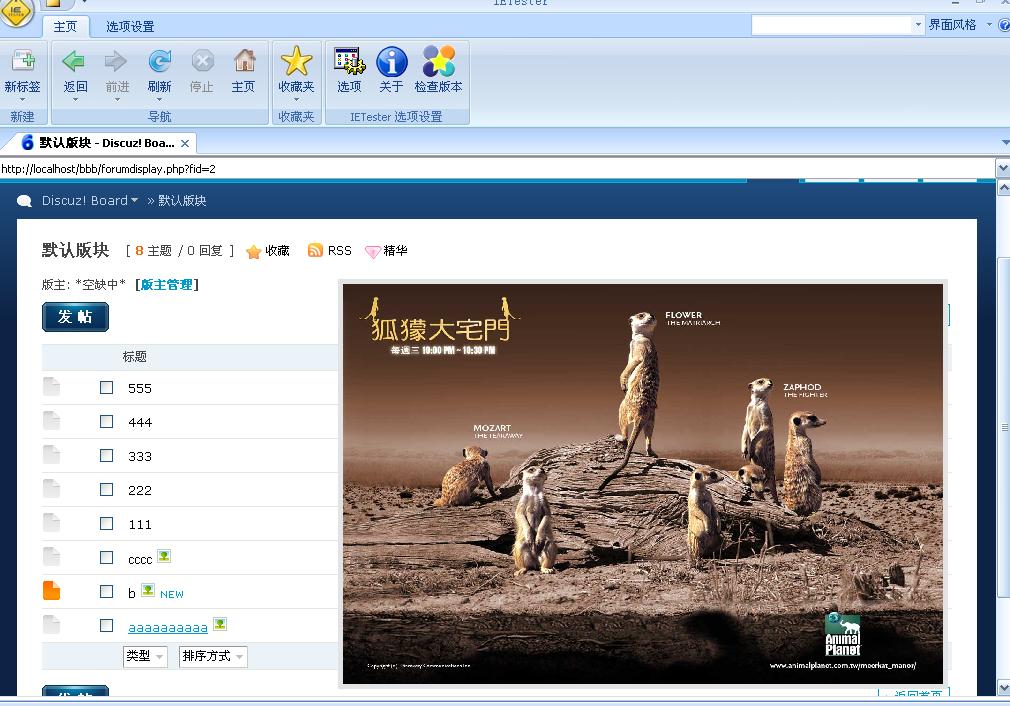This screenshot has height=706, width=1010.
Task: Click the help icon beside 界面风格
Action: (1004, 25)
